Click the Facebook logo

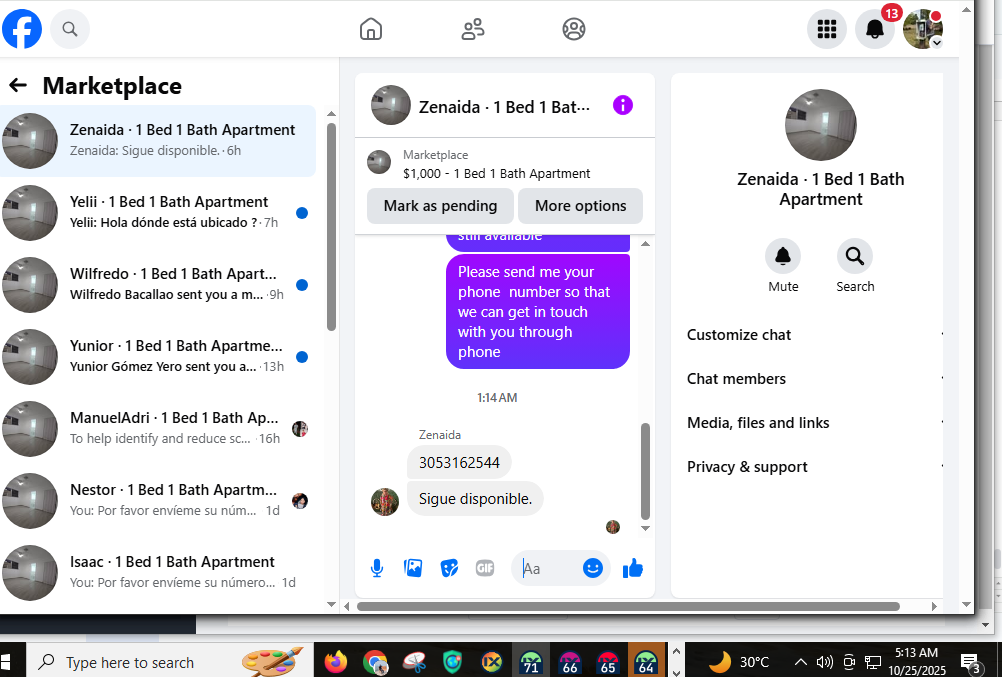22,29
